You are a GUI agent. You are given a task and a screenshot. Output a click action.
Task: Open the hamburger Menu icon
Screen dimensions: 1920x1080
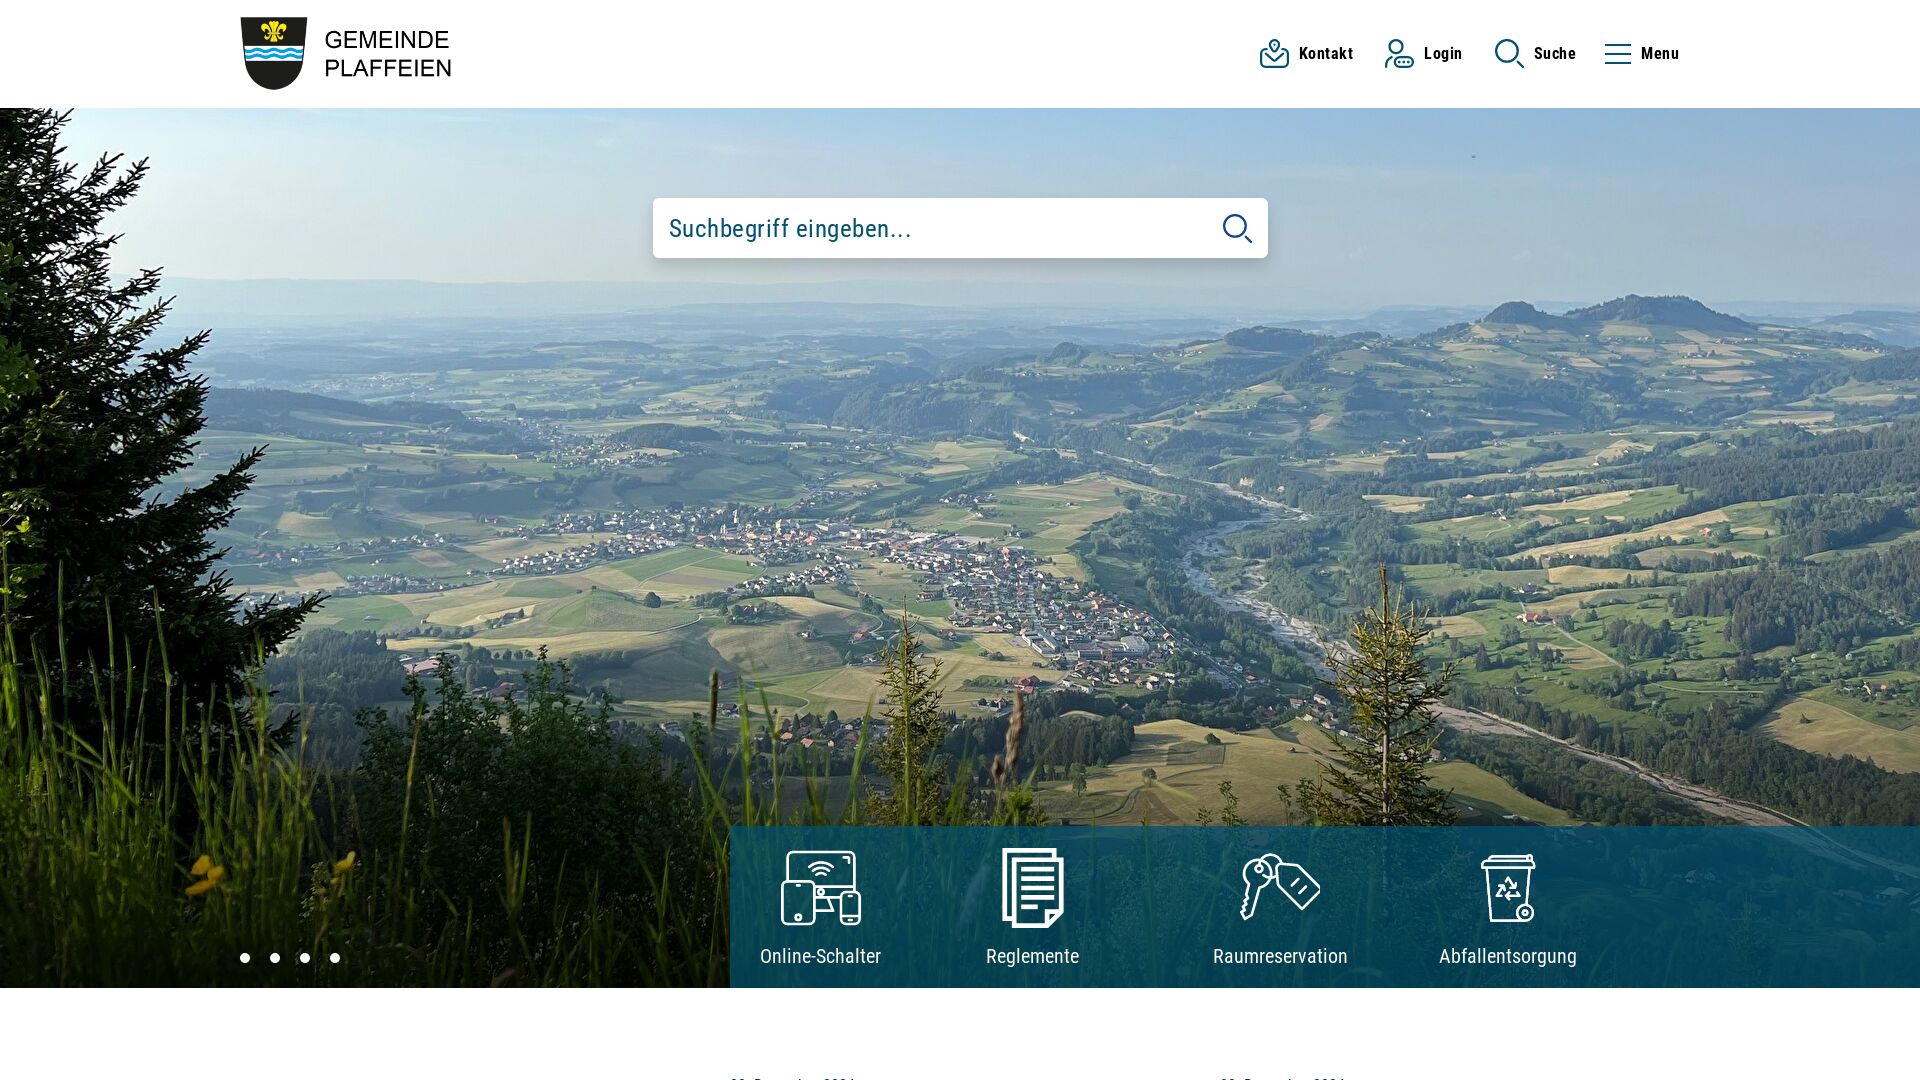pyautogui.click(x=1617, y=54)
